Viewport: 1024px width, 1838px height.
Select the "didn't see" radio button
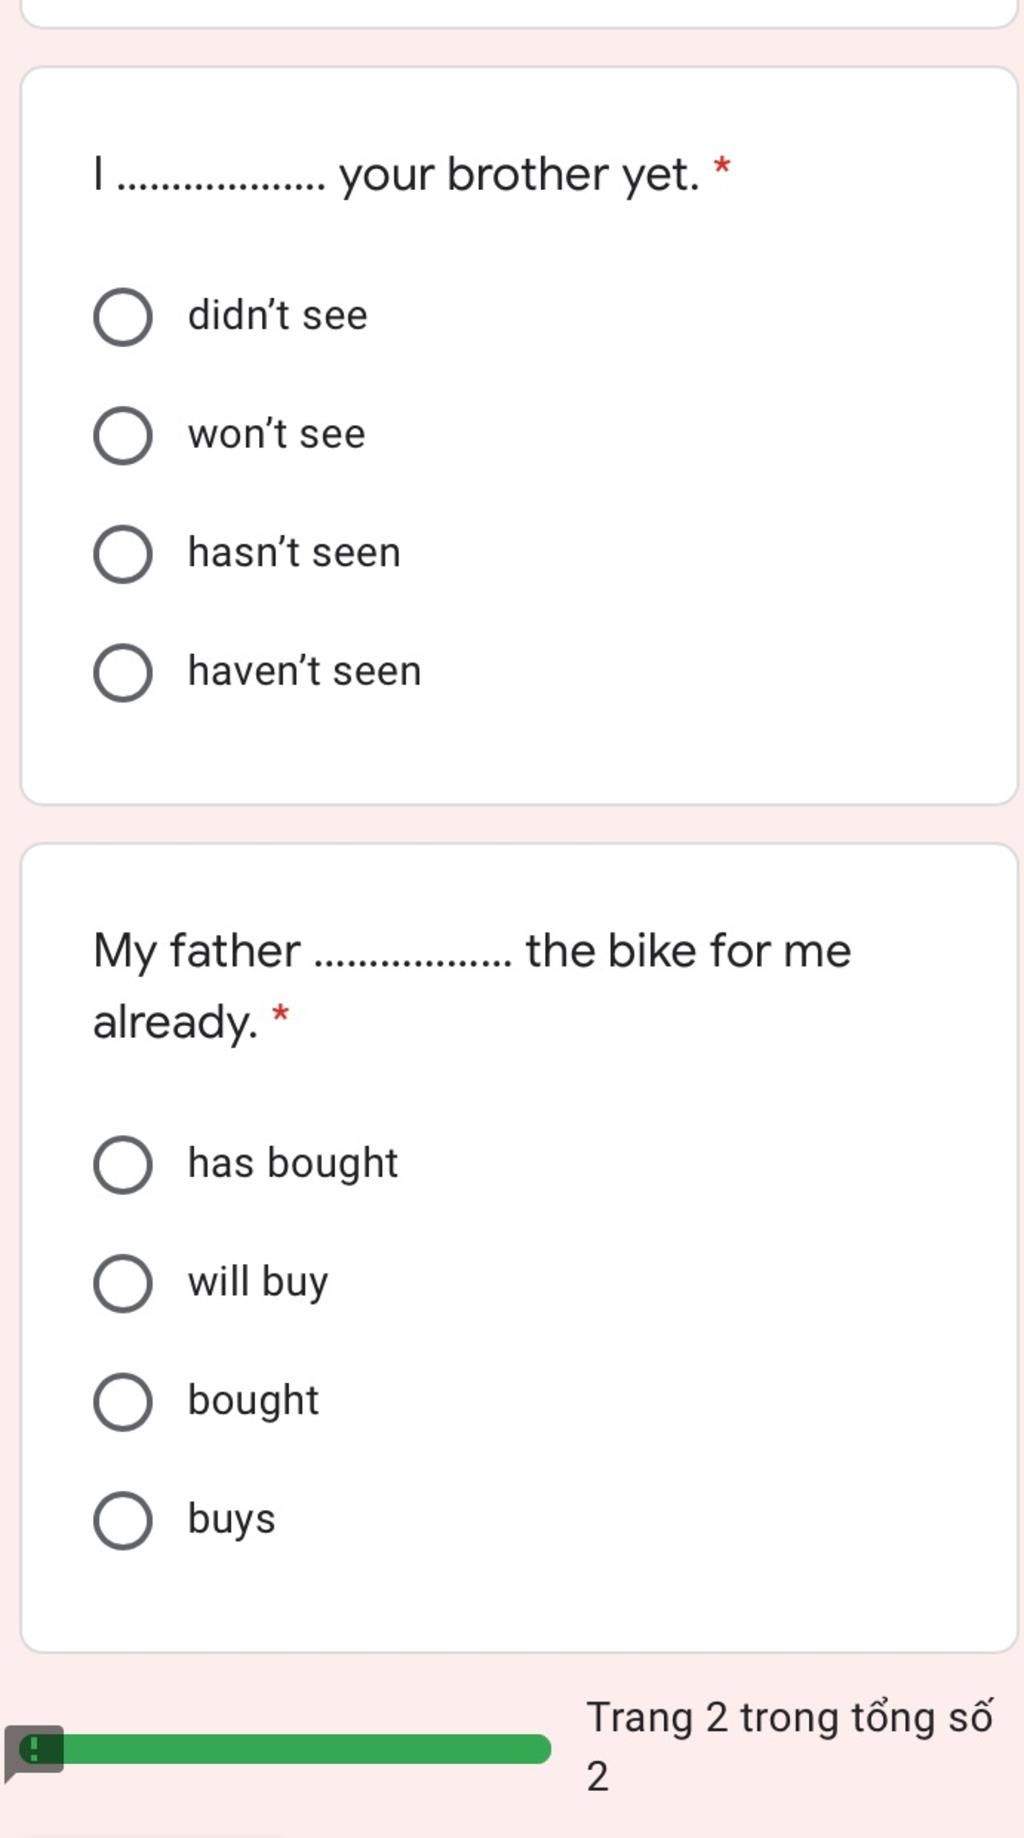click(123, 317)
